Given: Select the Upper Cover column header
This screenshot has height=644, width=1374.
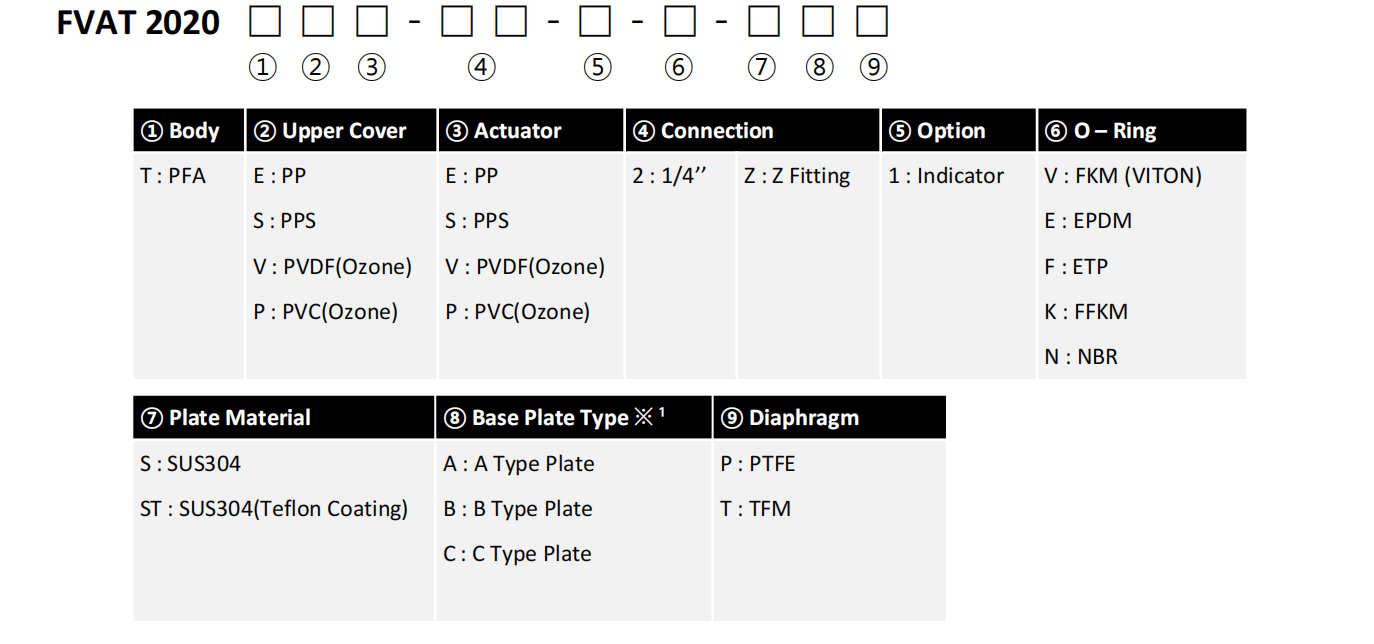Looking at the screenshot, I should pos(342,130).
